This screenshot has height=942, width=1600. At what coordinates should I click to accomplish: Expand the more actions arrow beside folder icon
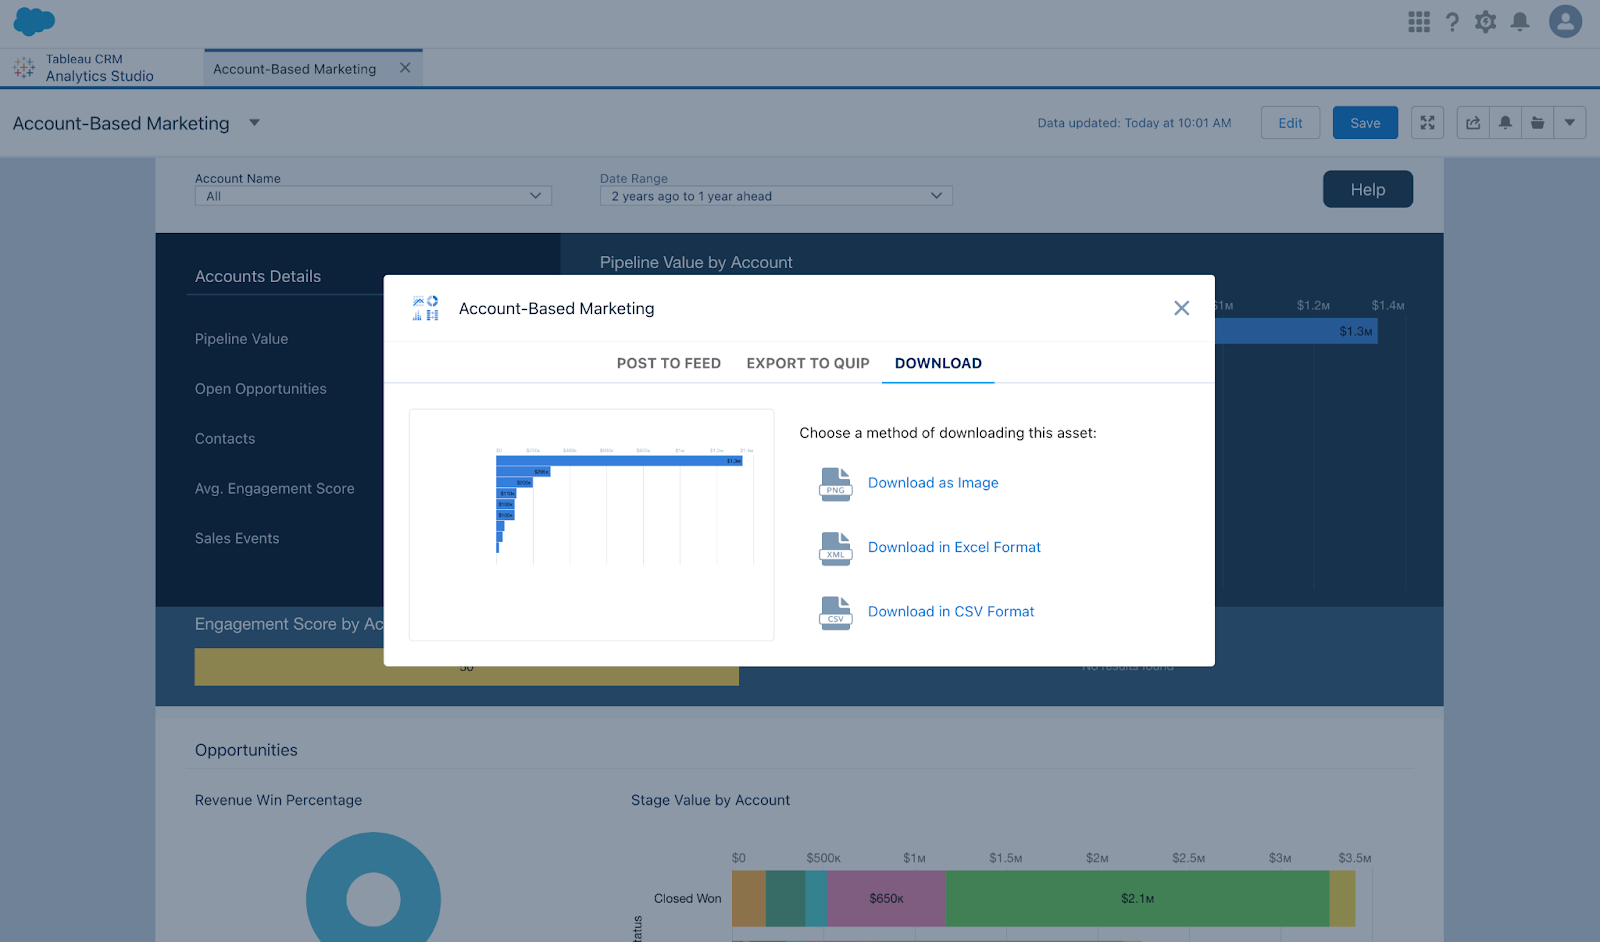[x=1570, y=123]
